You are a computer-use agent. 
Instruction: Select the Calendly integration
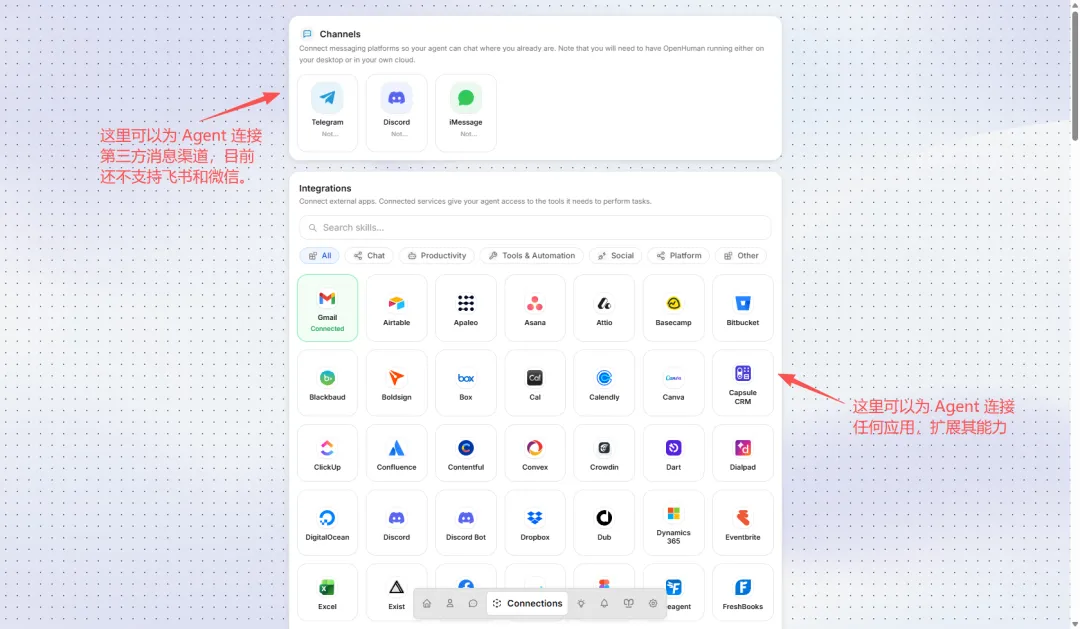(x=604, y=383)
